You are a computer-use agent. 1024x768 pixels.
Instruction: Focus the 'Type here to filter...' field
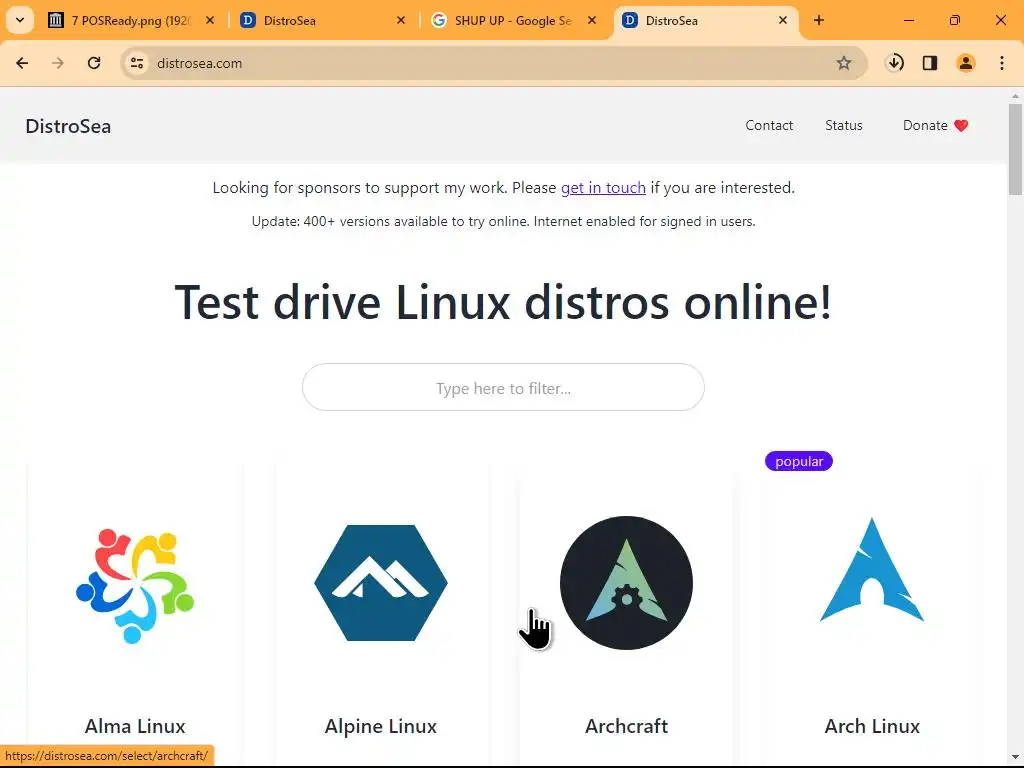pyautogui.click(x=503, y=388)
